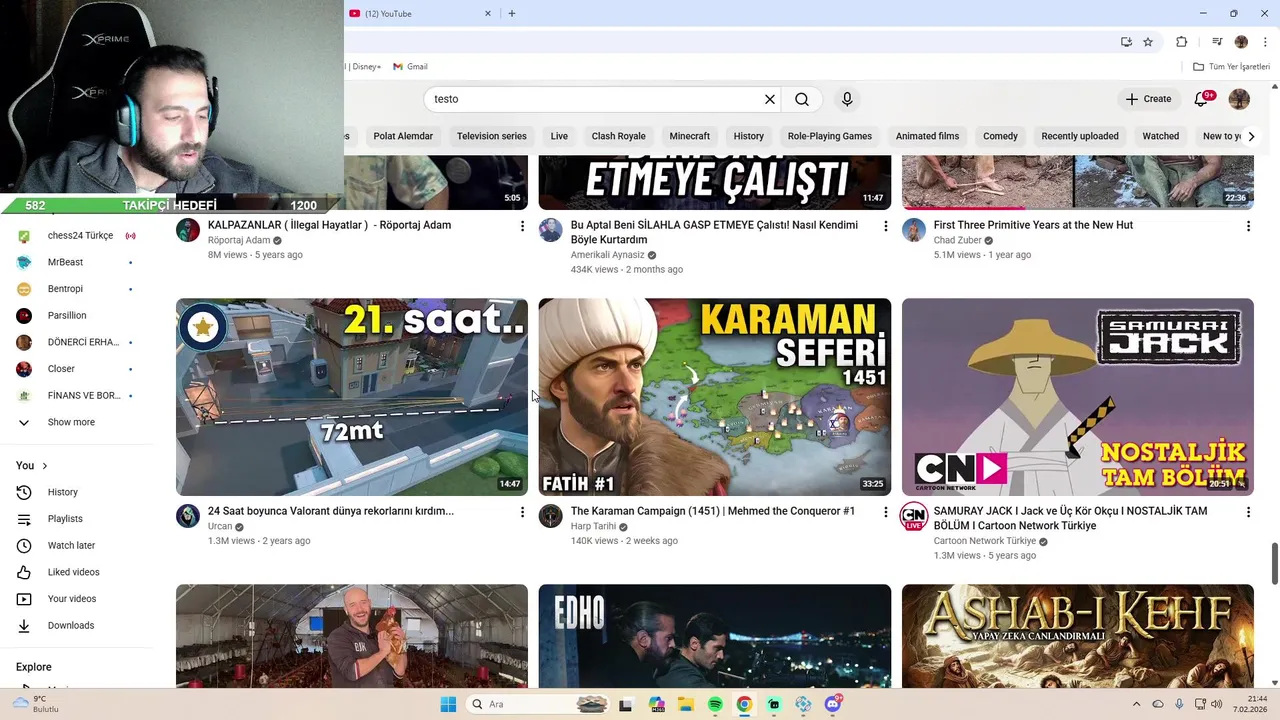Open Discord from the taskbar
This screenshot has height=720, width=1280.
[833, 704]
